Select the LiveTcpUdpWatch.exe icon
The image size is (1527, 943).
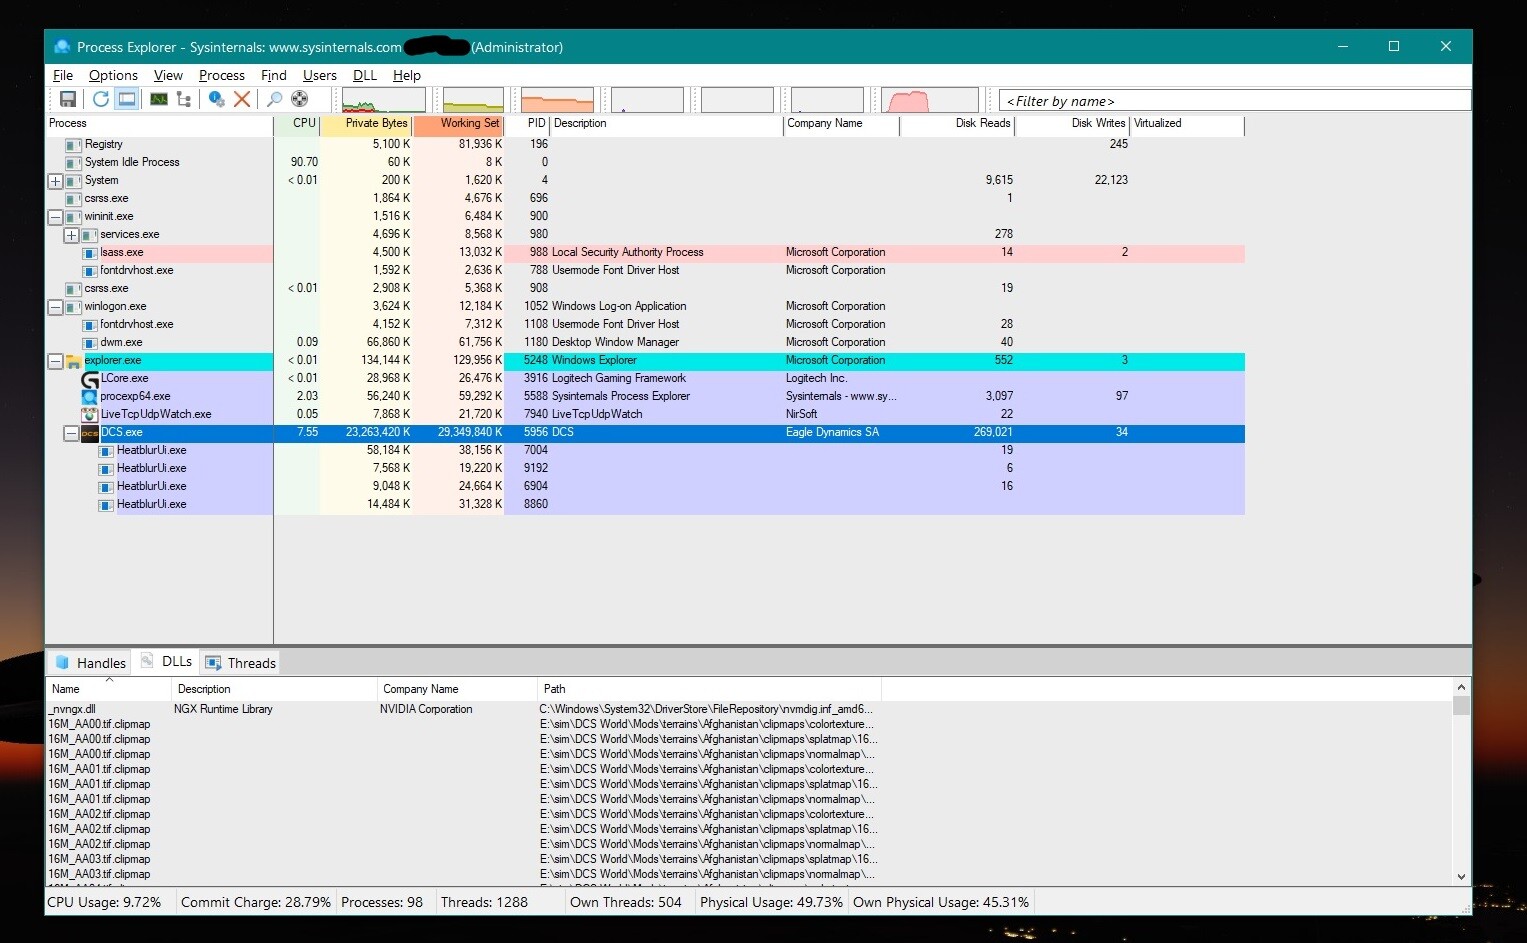coord(90,415)
